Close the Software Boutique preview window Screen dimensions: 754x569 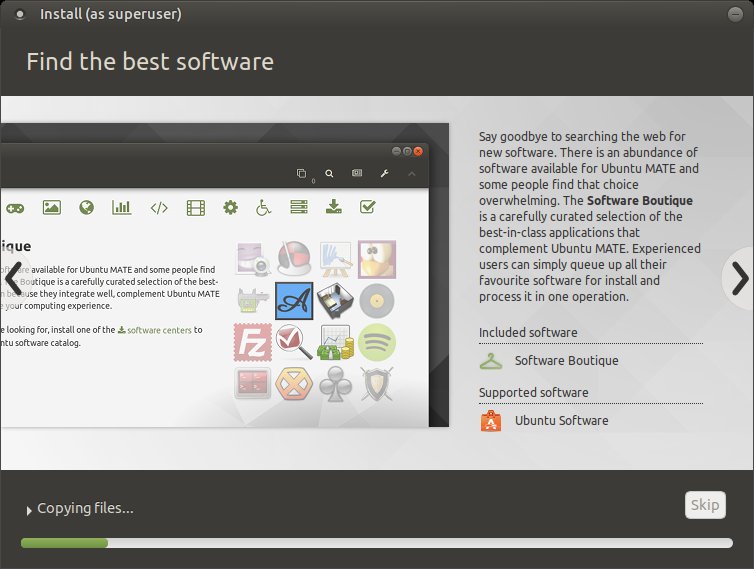(418, 151)
